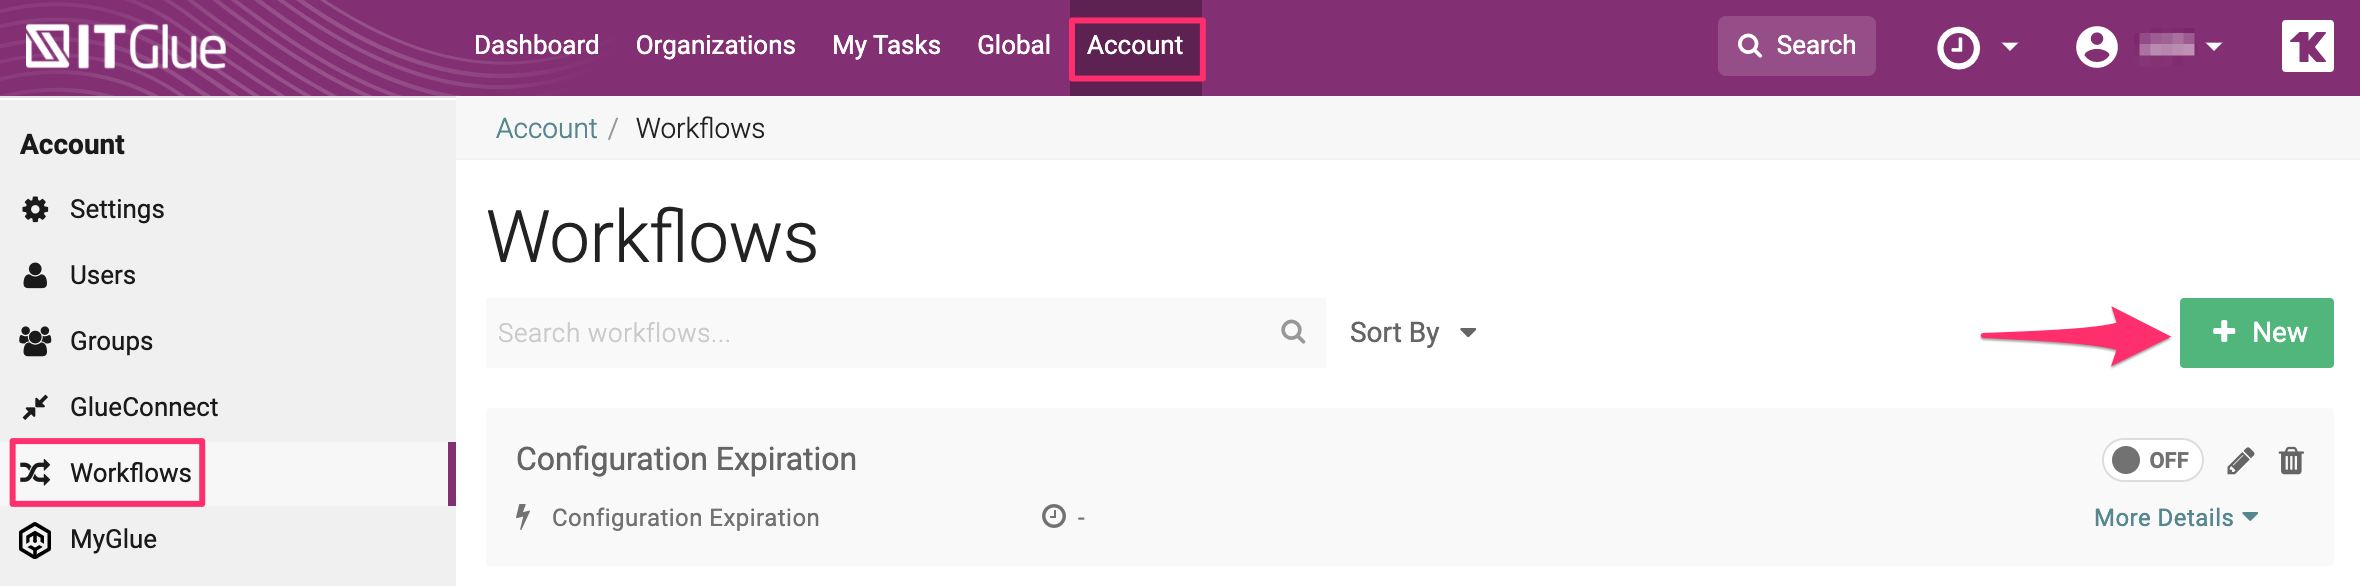Open the user profile dropdown menu
Image resolution: width=2360 pixels, height=586 pixels.
pos(2148,47)
